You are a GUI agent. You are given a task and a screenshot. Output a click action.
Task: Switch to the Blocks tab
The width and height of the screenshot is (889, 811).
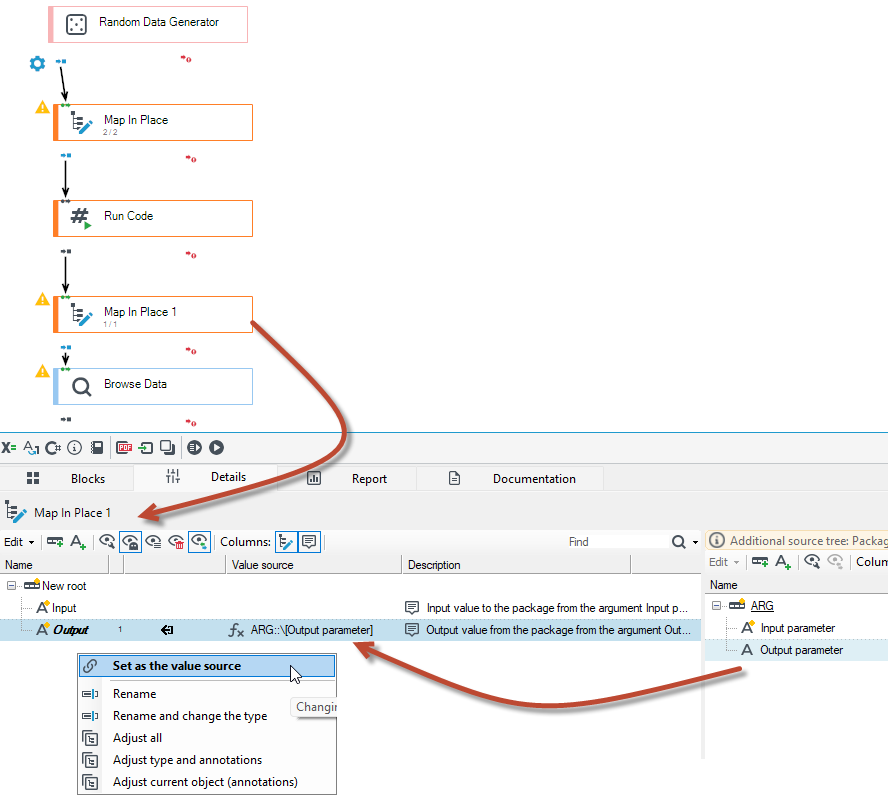click(67, 479)
